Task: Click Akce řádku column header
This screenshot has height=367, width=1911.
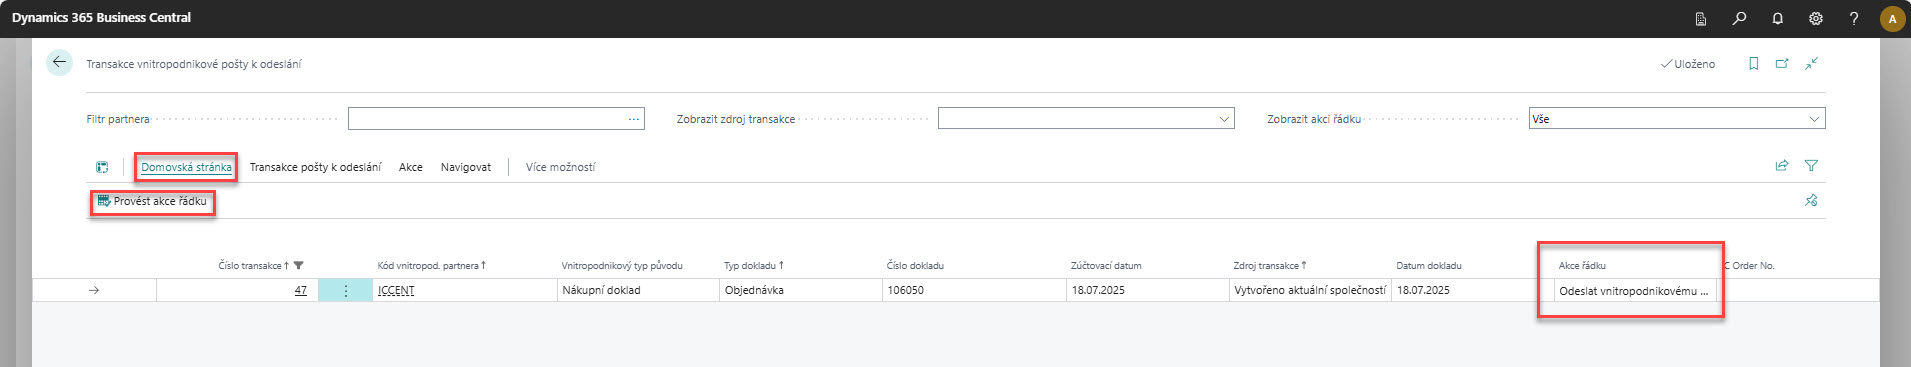Action: coord(1582,265)
